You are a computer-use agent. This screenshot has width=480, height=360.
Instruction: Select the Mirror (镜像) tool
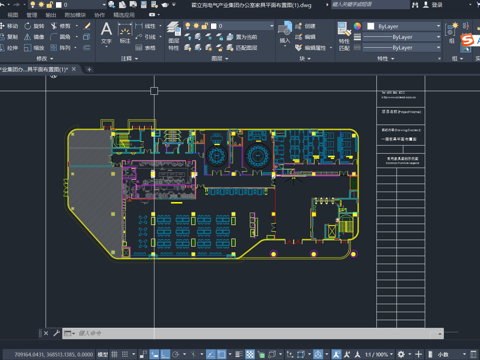click(34, 37)
